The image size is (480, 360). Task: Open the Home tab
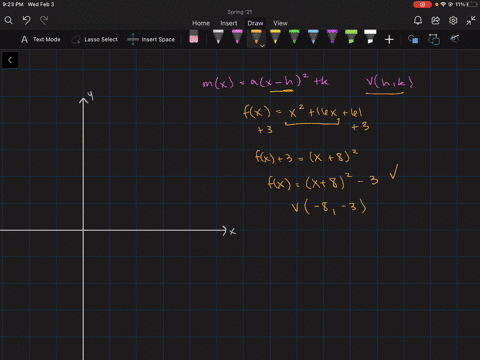(201, 23)
